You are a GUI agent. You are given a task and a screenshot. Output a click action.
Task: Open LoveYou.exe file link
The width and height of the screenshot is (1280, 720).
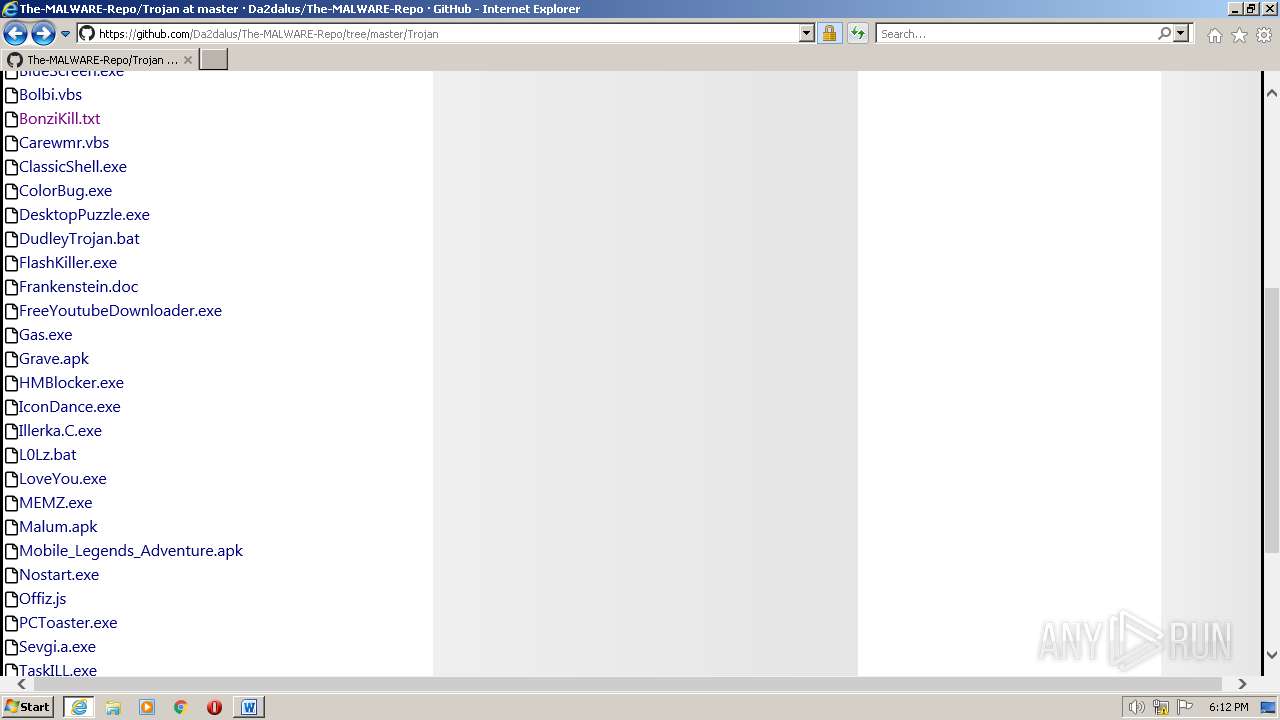pos(62,479)
